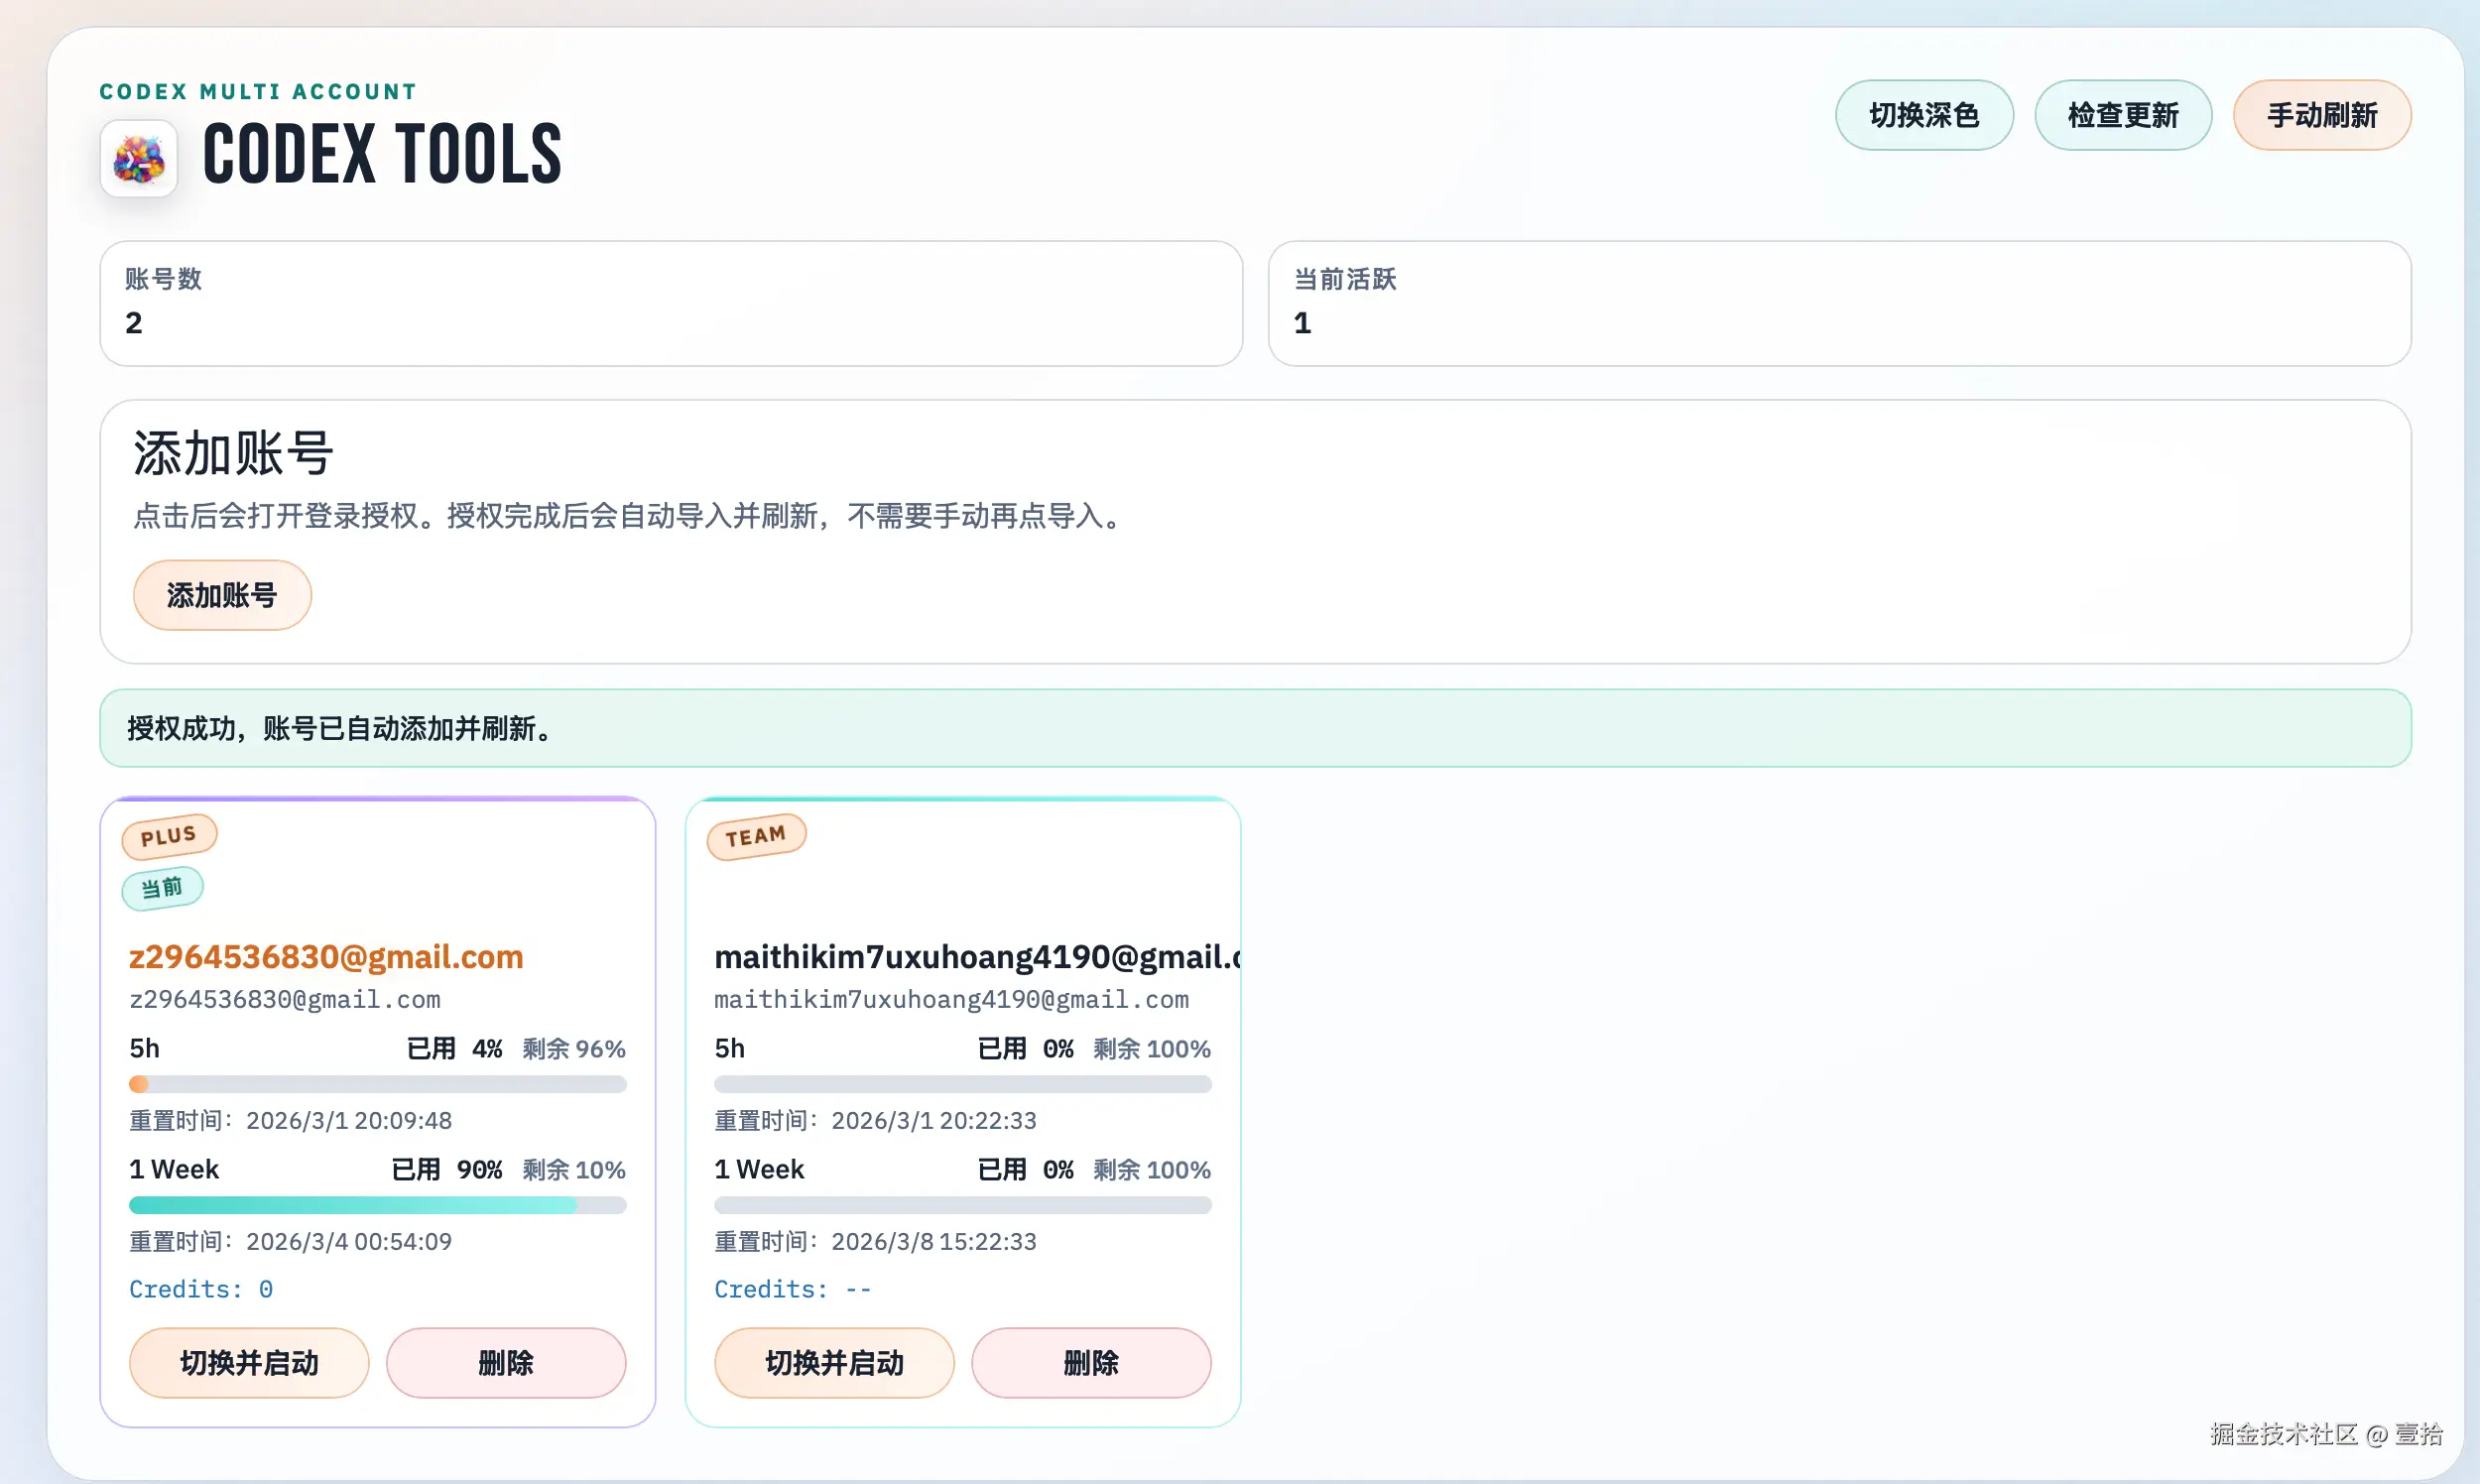The width and height of the screenshot is (2480, 1484).
Task: Delete the maithikim7uxuhoang4190 TEAM account
Action: 1091,1362
